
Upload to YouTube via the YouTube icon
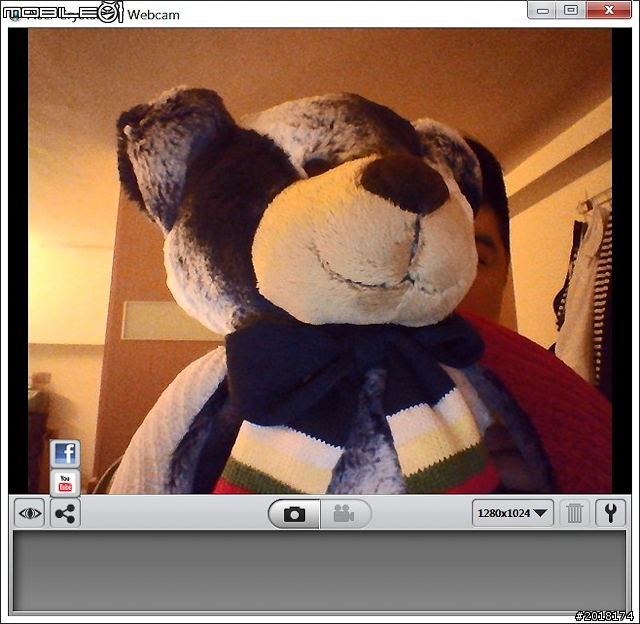click(65, 483)
